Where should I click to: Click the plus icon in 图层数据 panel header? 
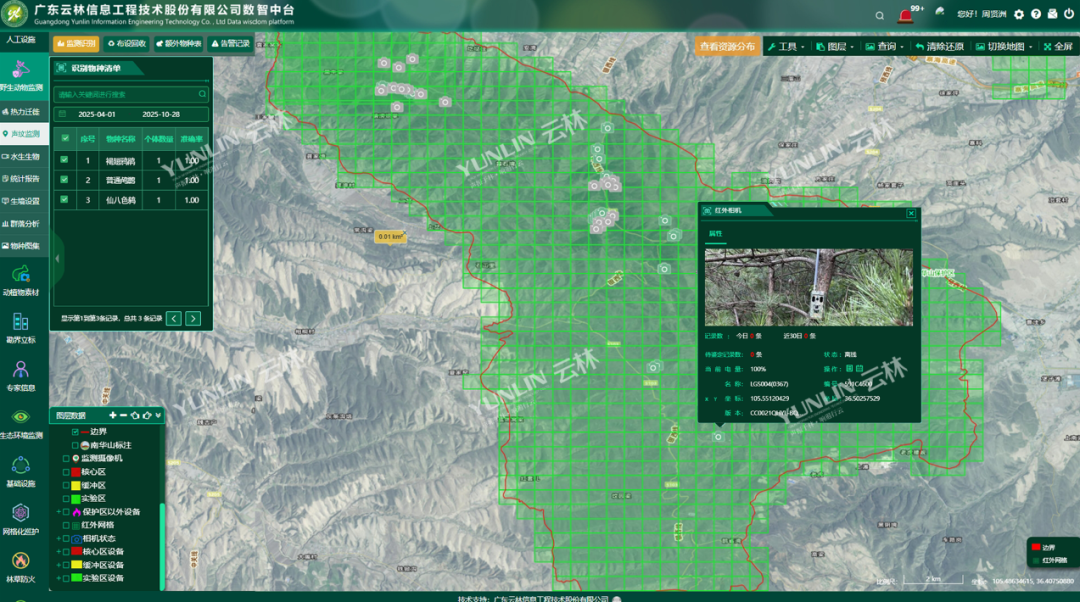point(113,415)
